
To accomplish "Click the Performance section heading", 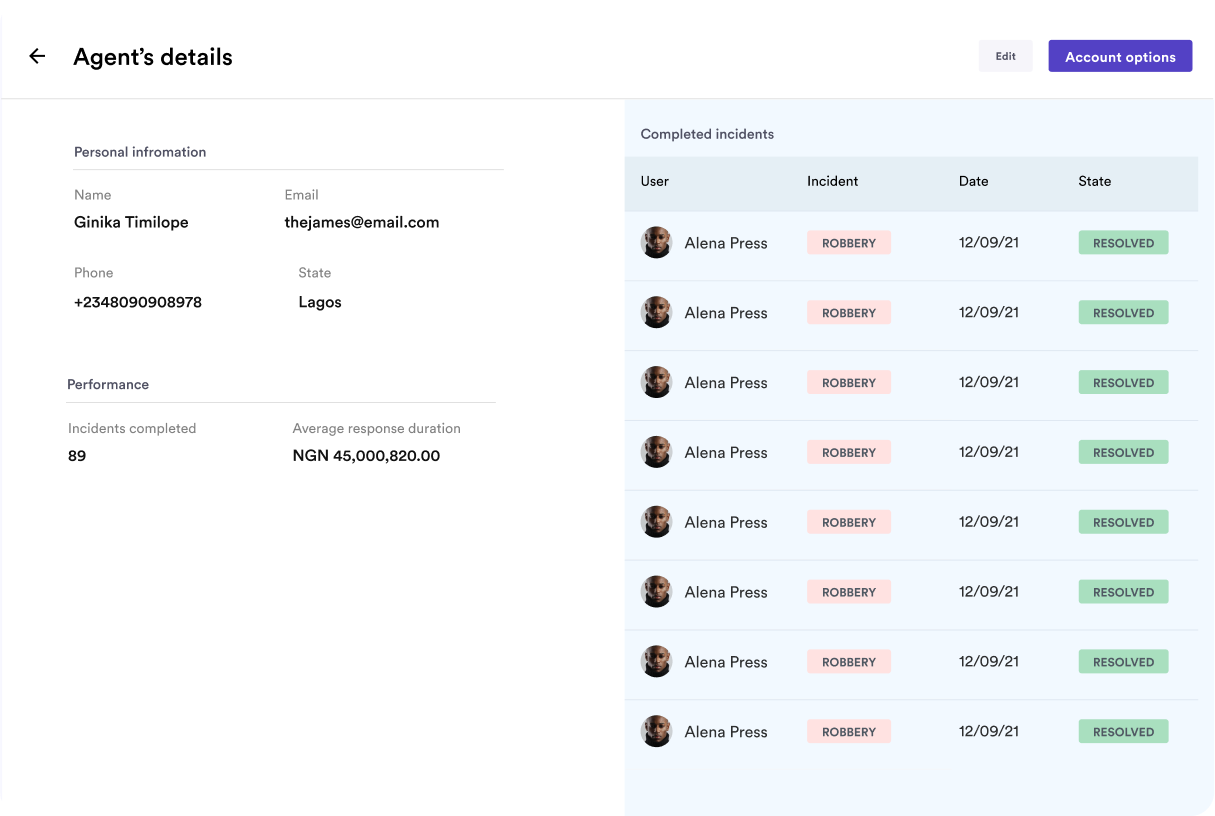I will pyautogui.click(x=108, y=384).
